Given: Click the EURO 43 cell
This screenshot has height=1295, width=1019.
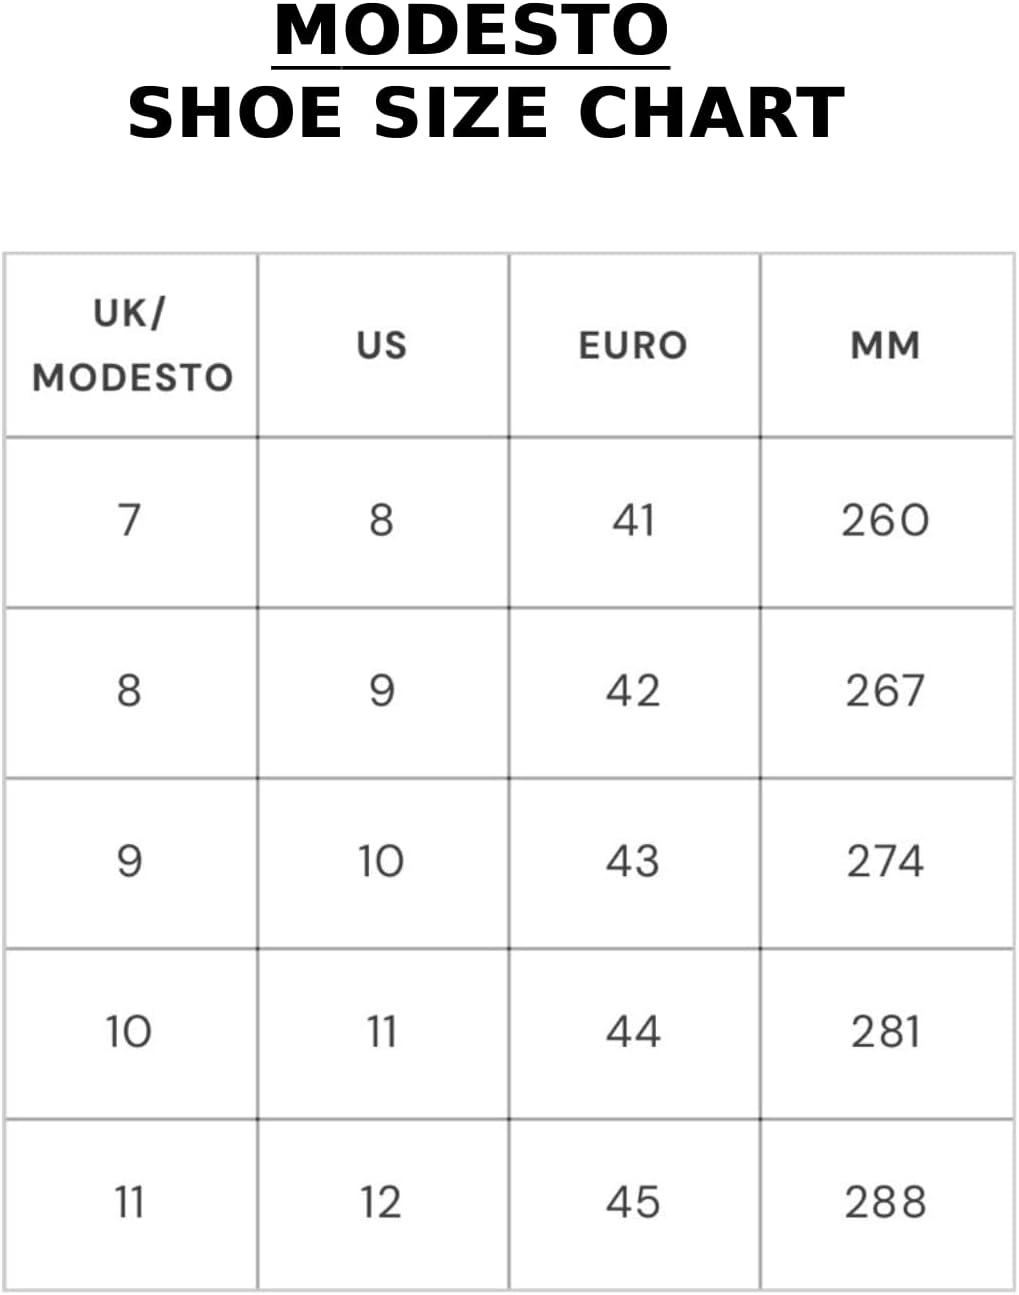Looking at the screenshot, I should [x=633, y=861].
